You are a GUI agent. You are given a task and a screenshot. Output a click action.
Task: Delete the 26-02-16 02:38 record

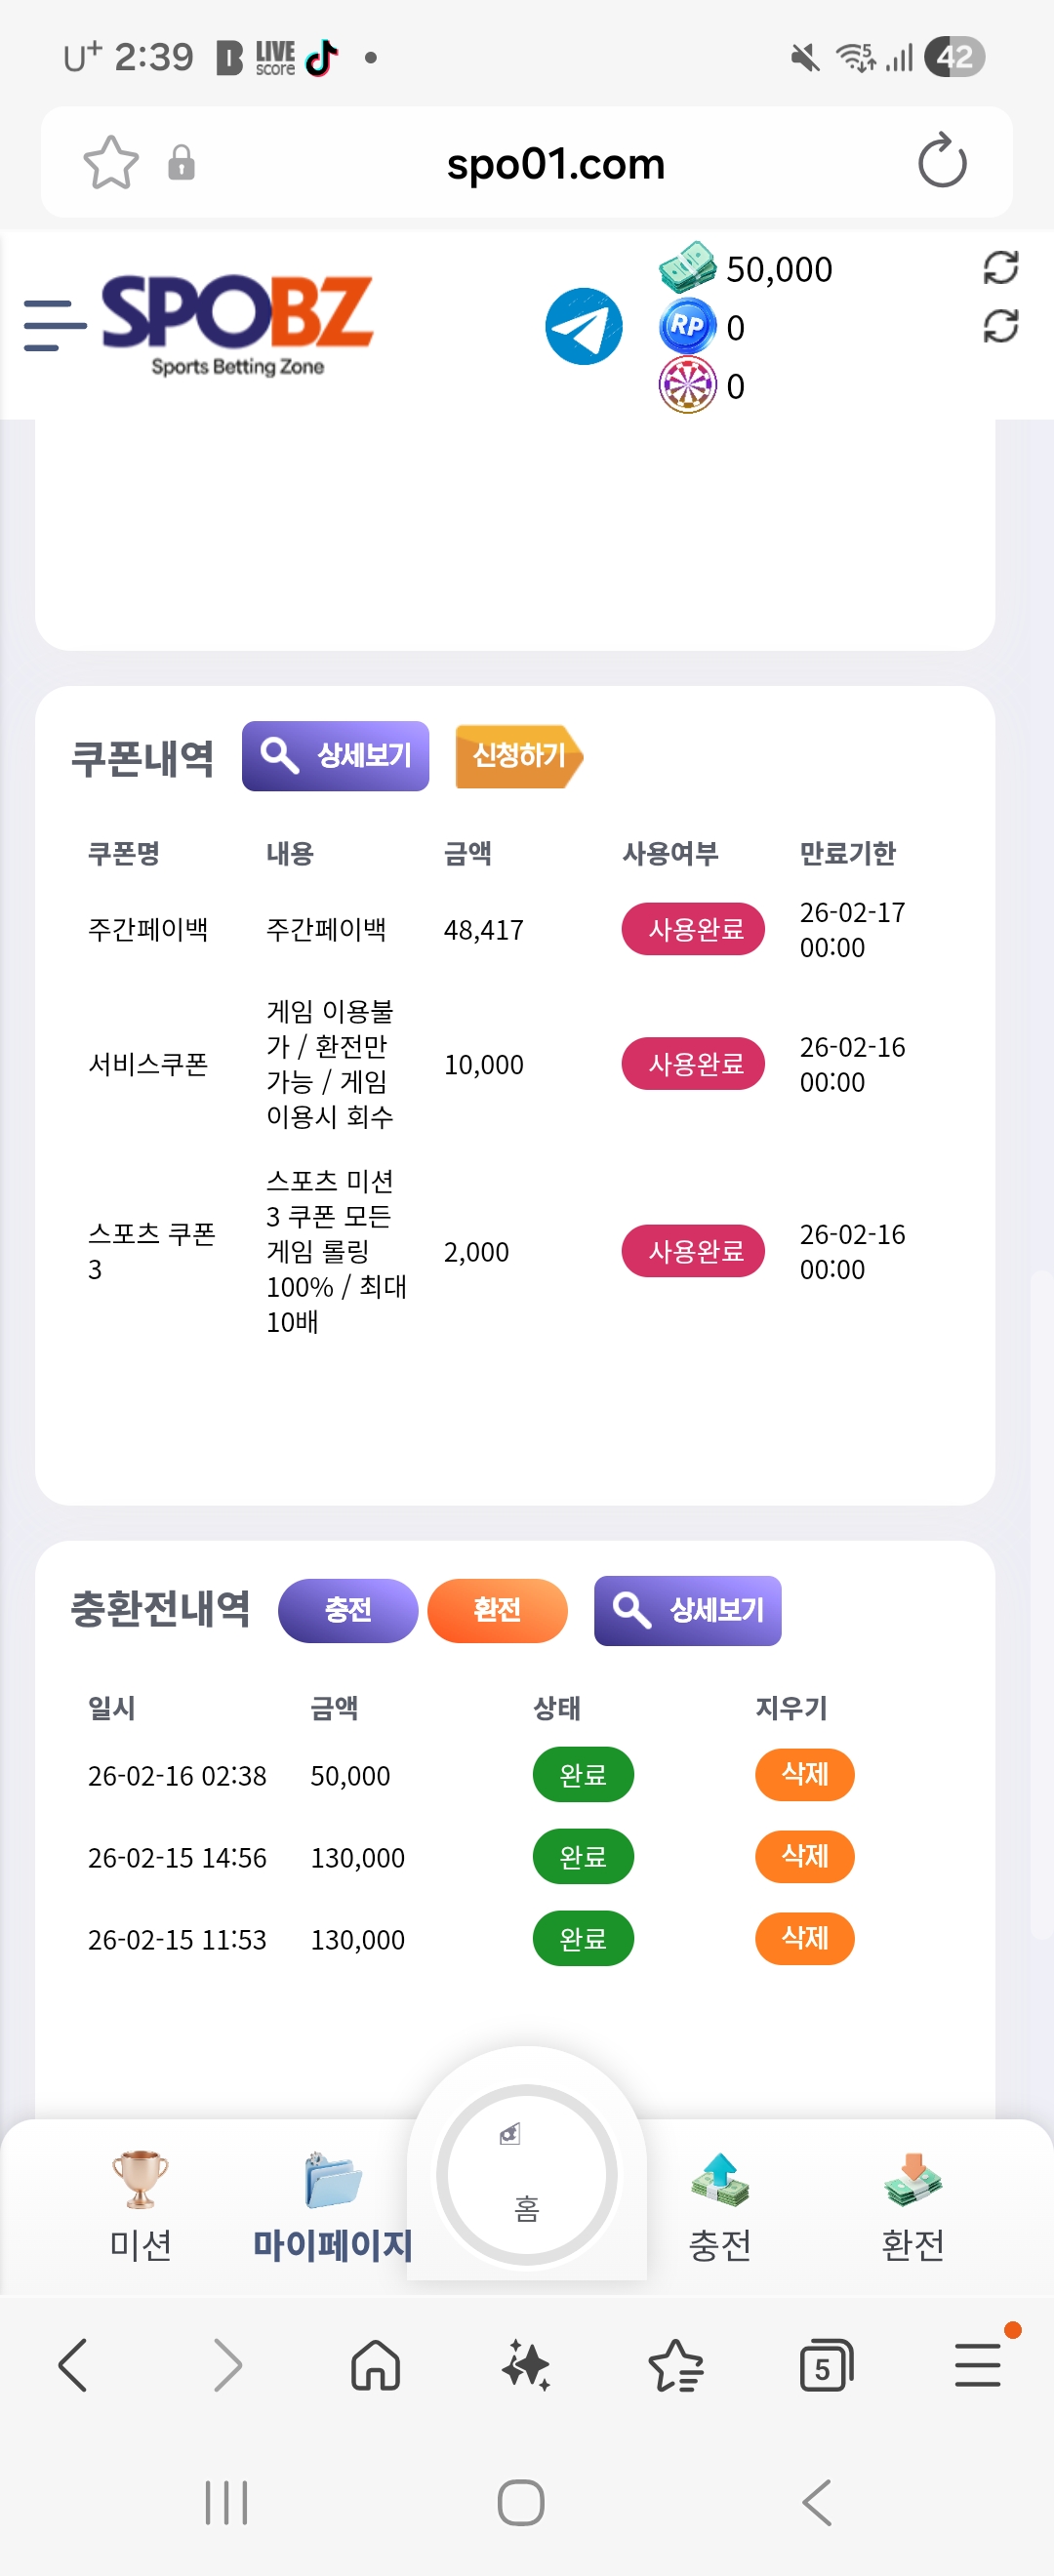804,1775
